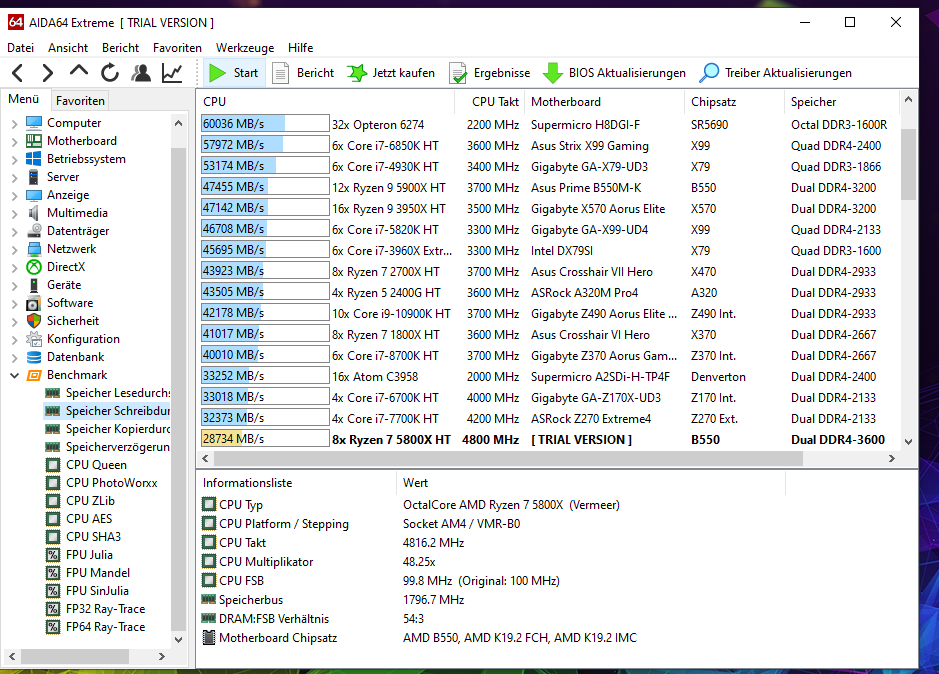Expand the Computer tree node
This screenshot has width=939, height=674.
click(14, 123)
